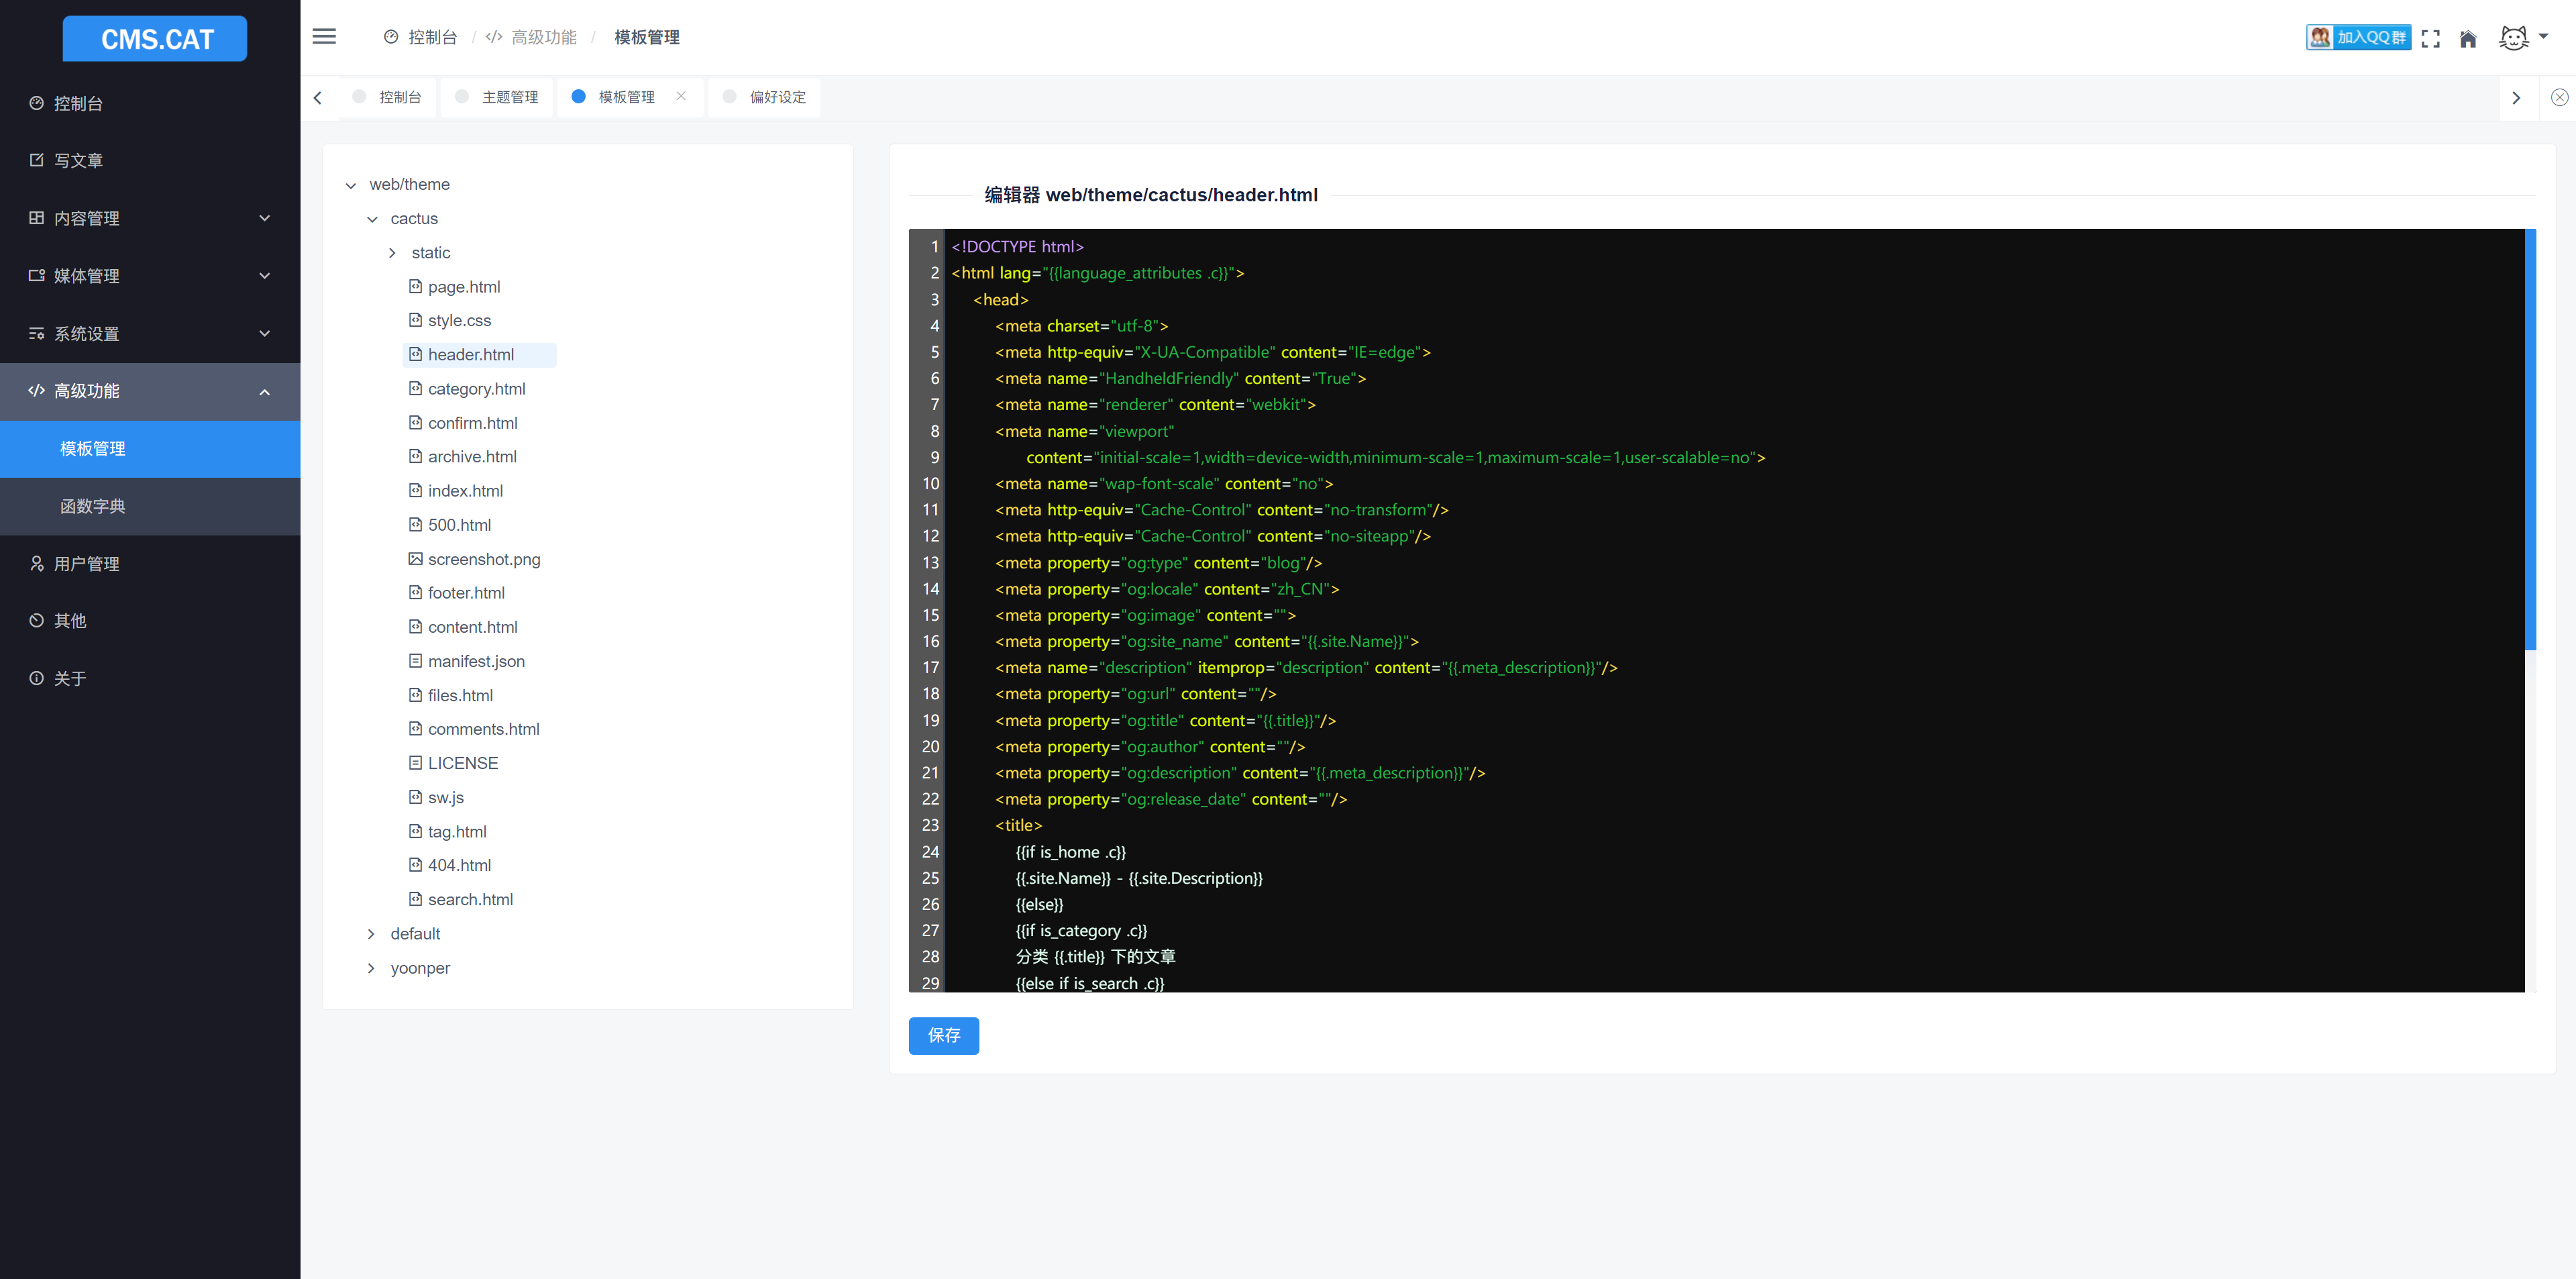Open footer.html in the file tree
Image resolution: width=2576 pixels, height=1279 pixels.
(466, 593)
